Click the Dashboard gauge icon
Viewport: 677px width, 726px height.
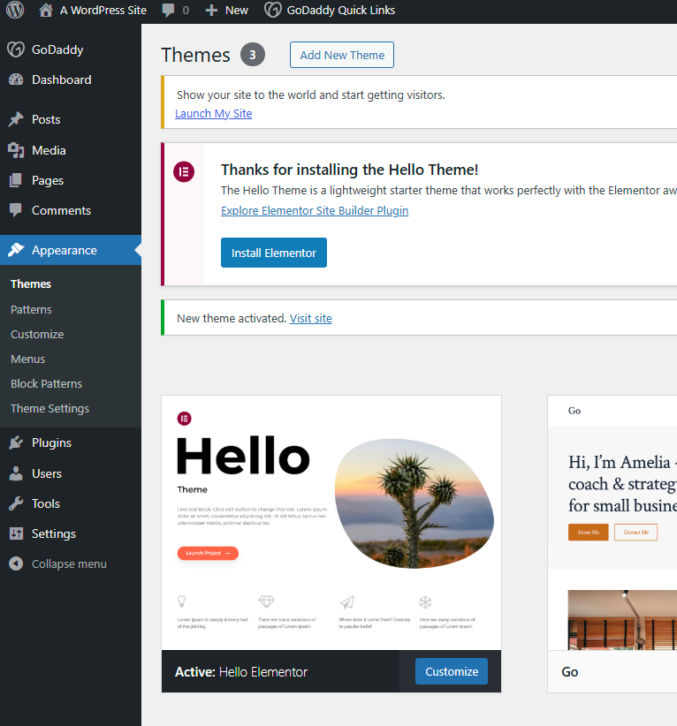click(x=16, y=80)
